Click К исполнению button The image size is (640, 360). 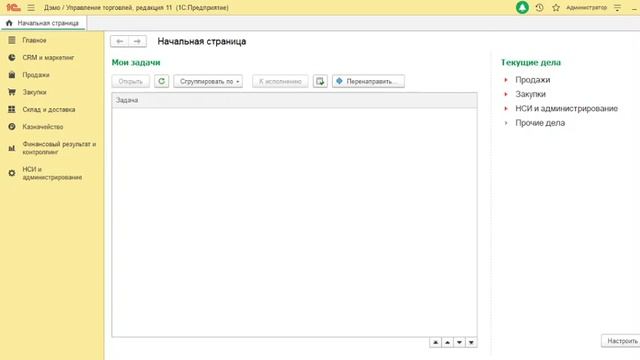coord(280,81)
